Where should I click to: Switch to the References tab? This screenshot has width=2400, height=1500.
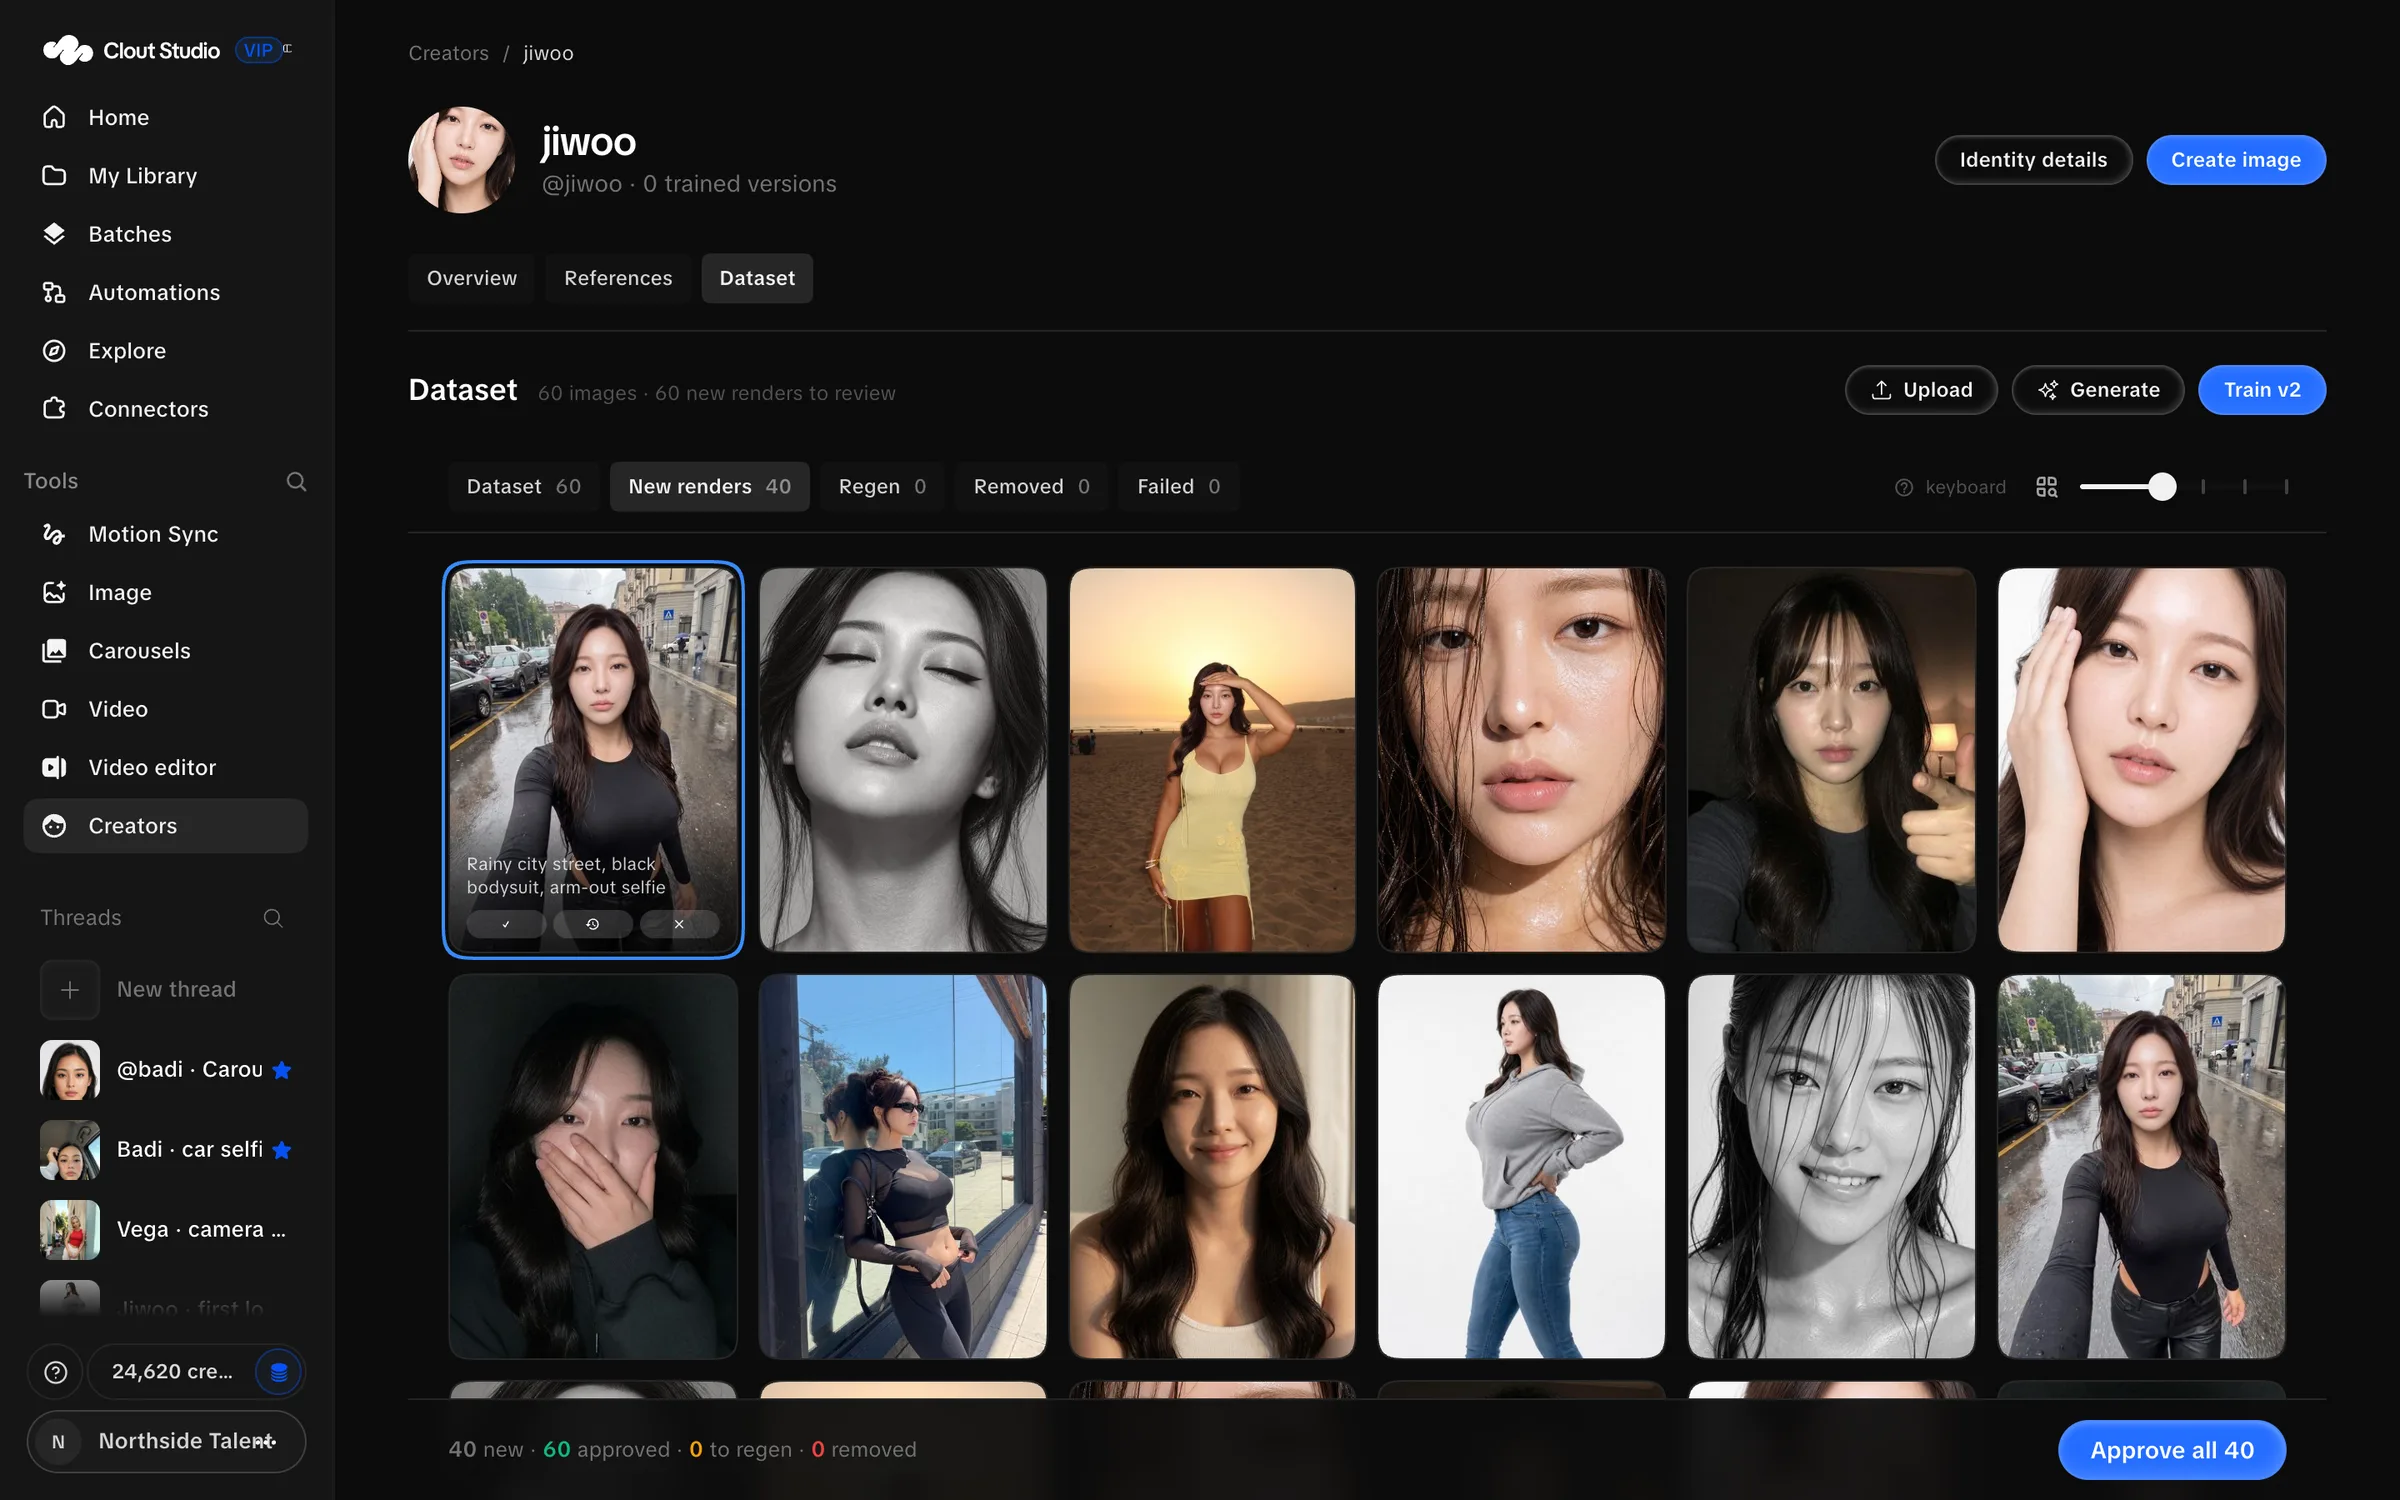click(x=618, y=278)
